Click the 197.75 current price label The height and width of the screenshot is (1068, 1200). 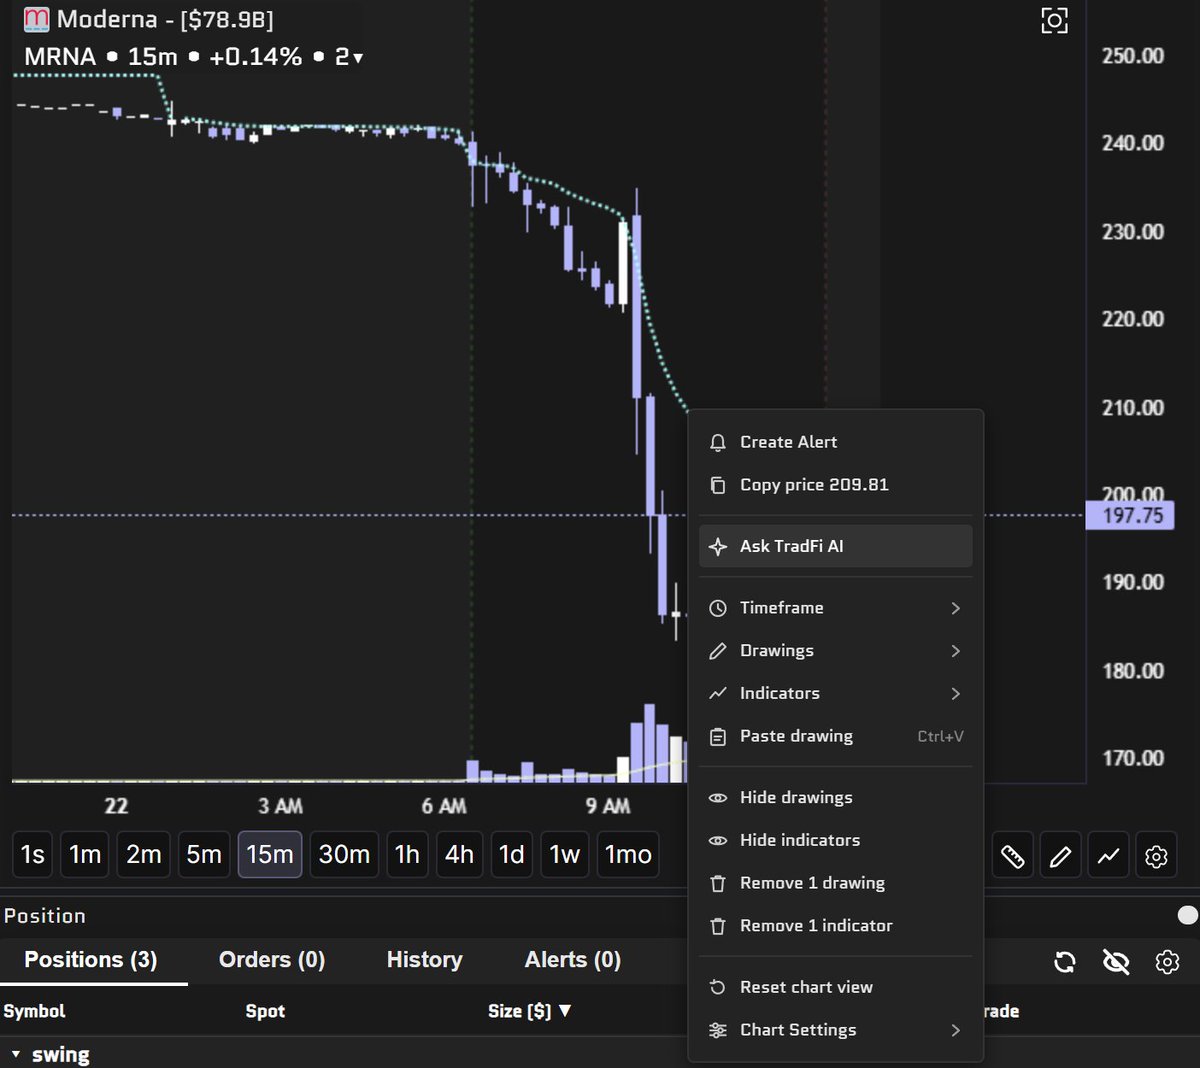1130,516
